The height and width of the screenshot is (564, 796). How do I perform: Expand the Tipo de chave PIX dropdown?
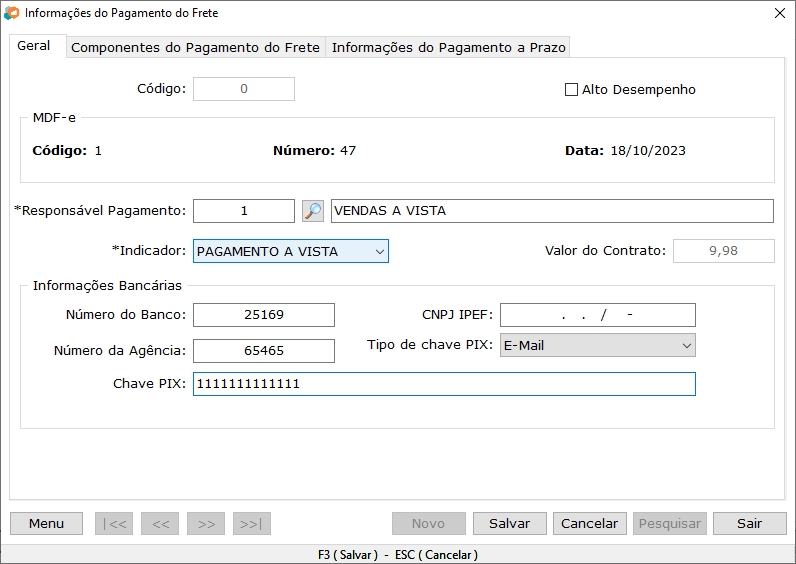coord(598,346)
